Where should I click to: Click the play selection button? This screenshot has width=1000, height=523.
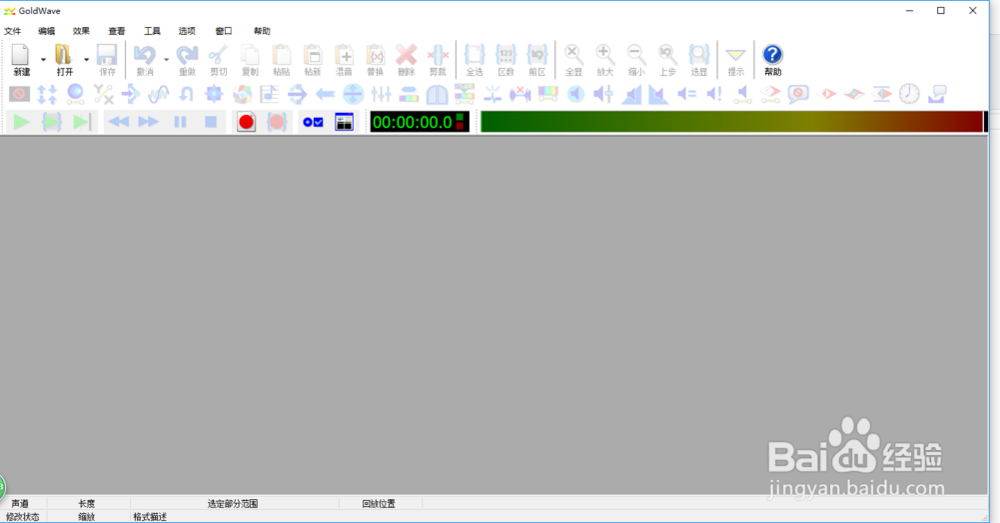point(52,122)
